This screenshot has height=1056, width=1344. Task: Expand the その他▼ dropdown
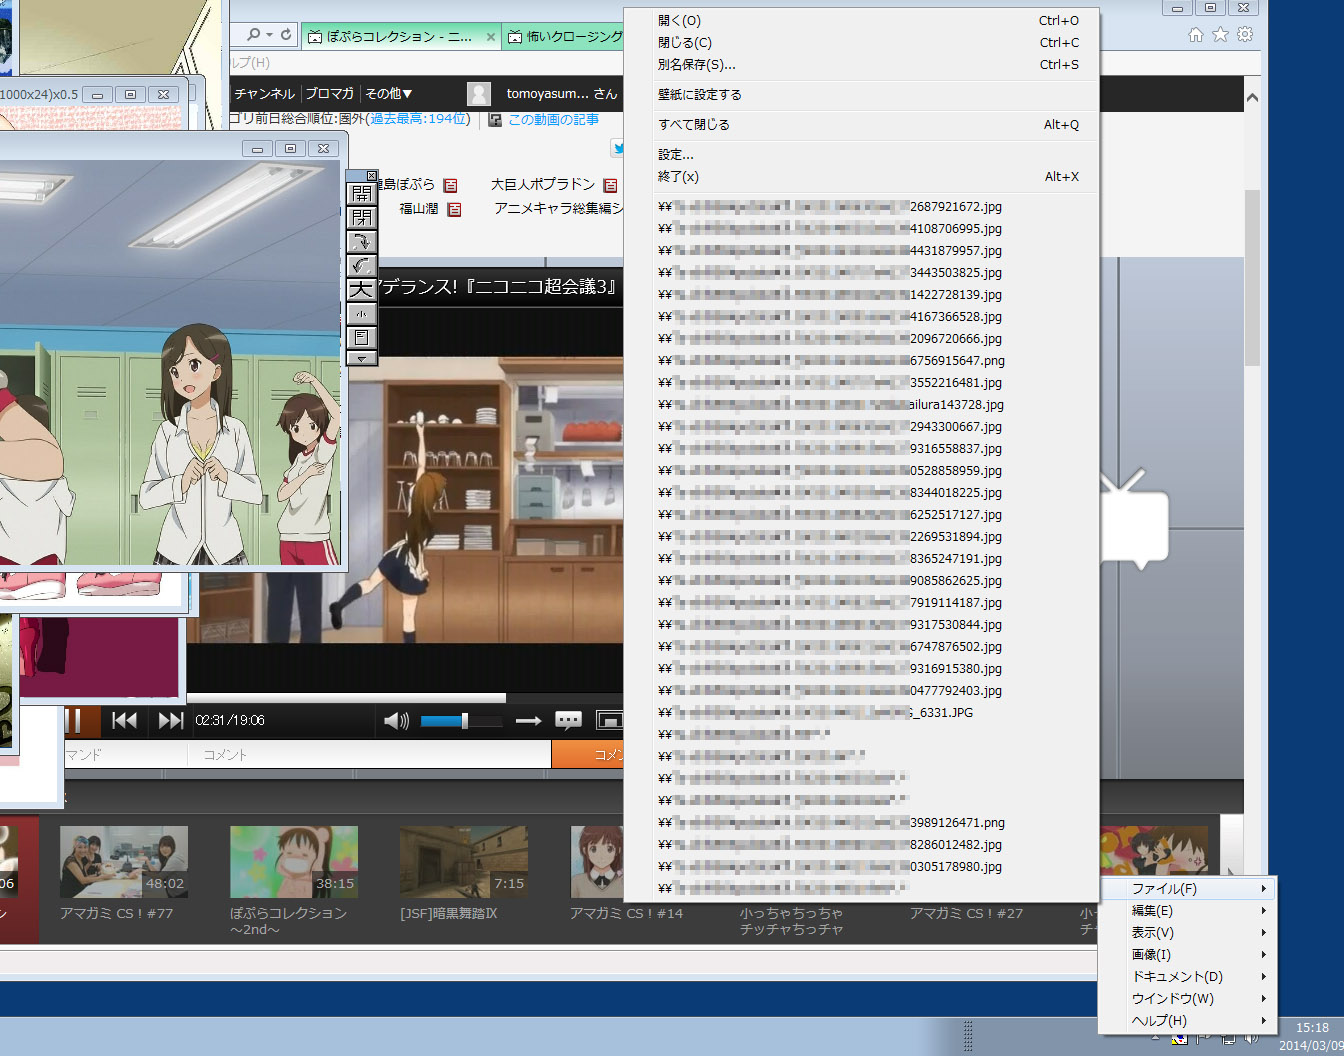388,93
